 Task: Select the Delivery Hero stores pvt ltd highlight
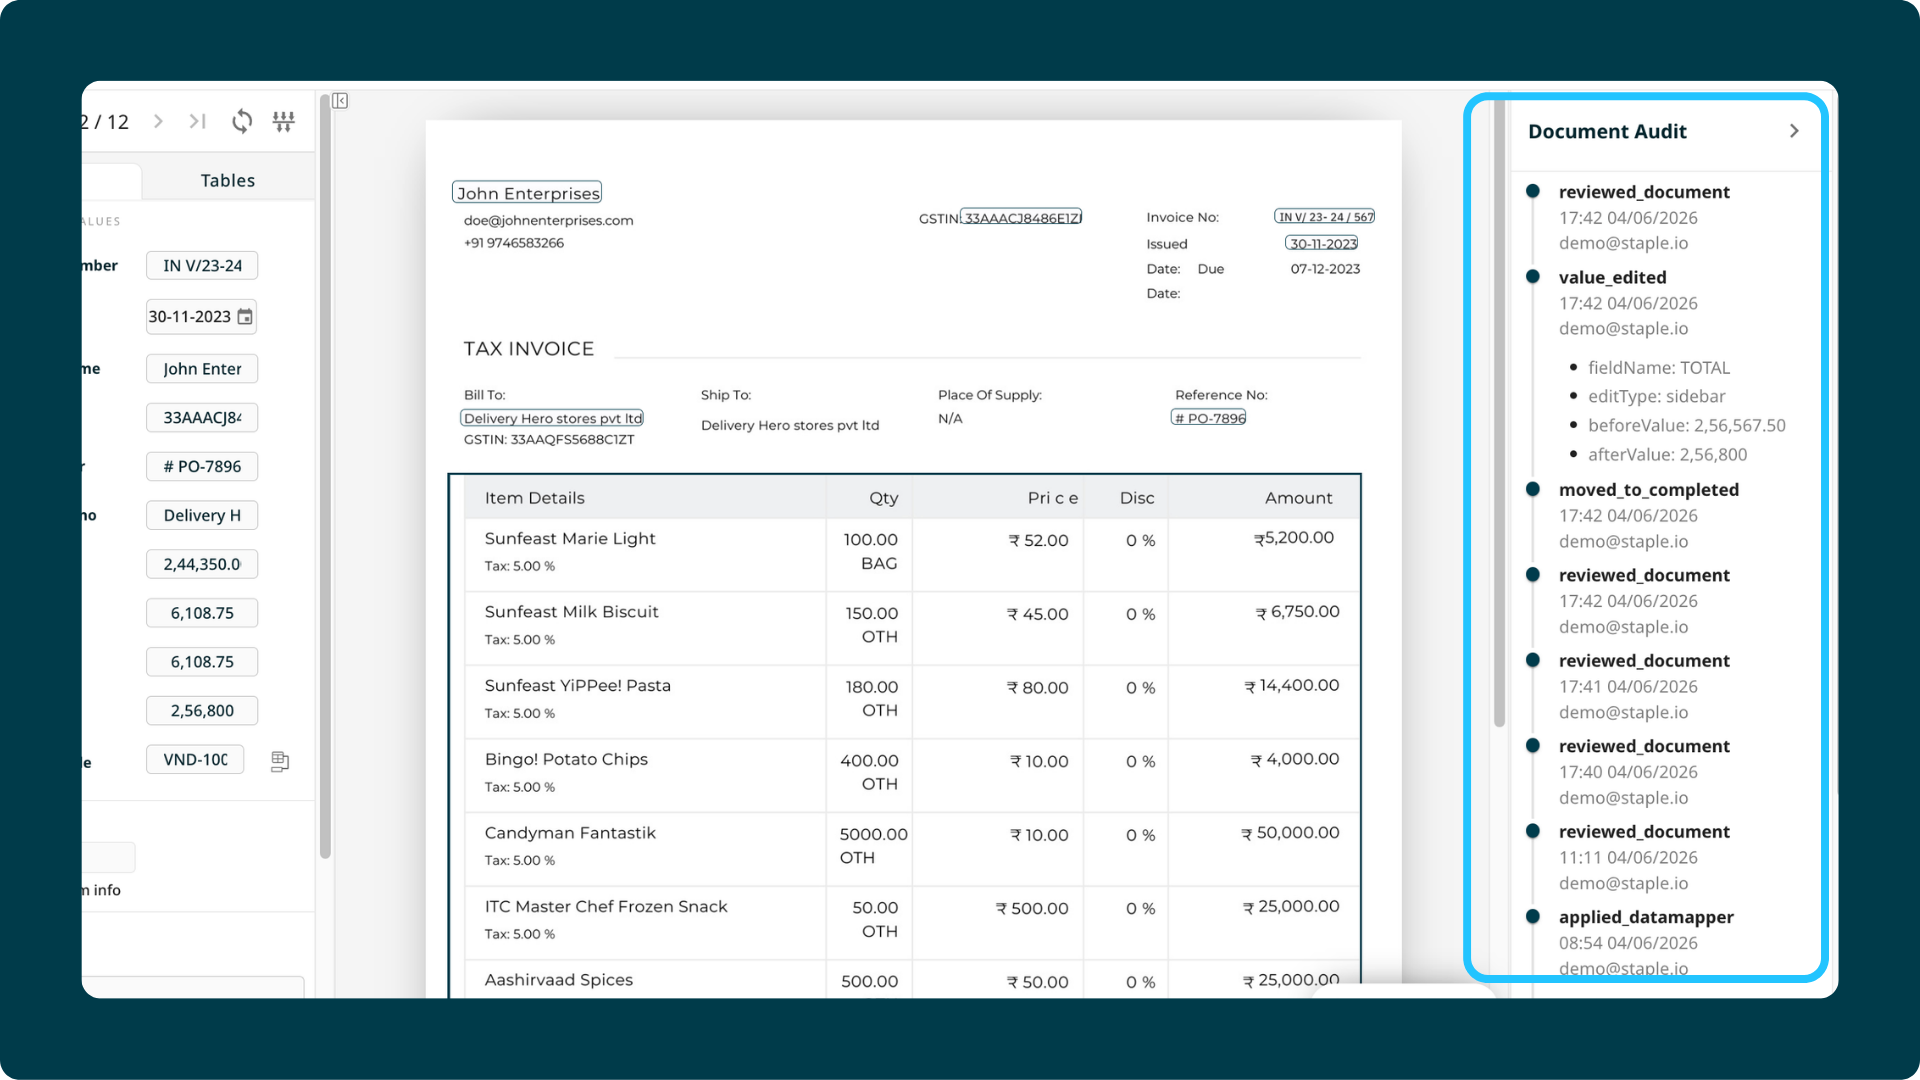coord(552,418)
